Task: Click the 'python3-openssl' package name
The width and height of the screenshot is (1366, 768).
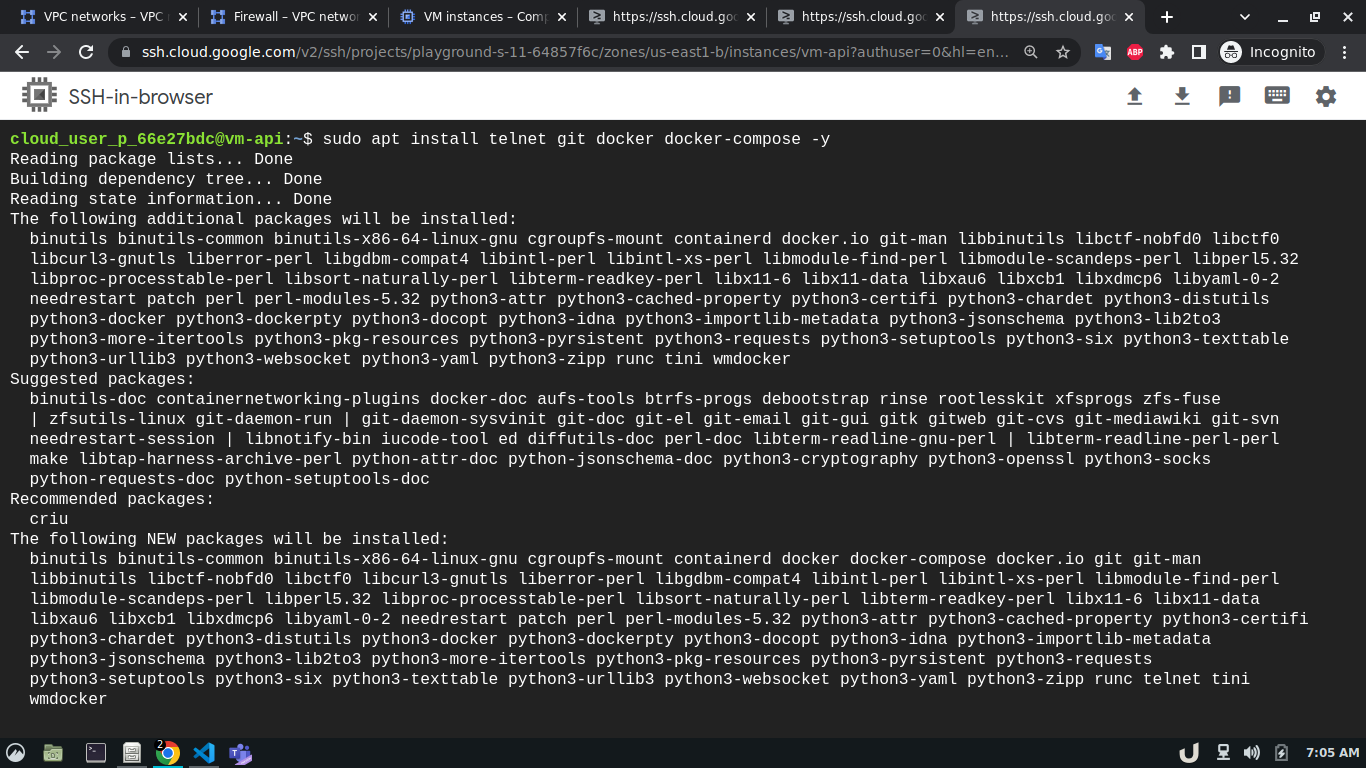Action: (x=1001, y=459)
